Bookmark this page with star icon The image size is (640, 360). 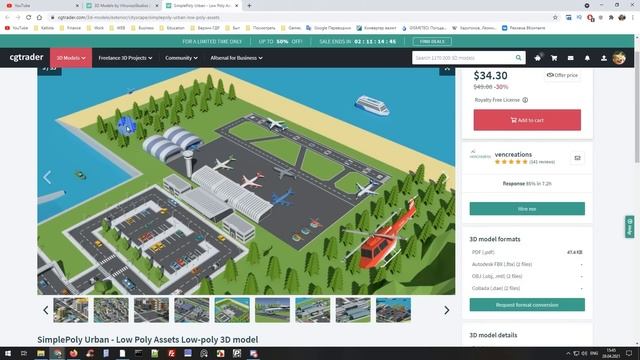coord(555,18)
